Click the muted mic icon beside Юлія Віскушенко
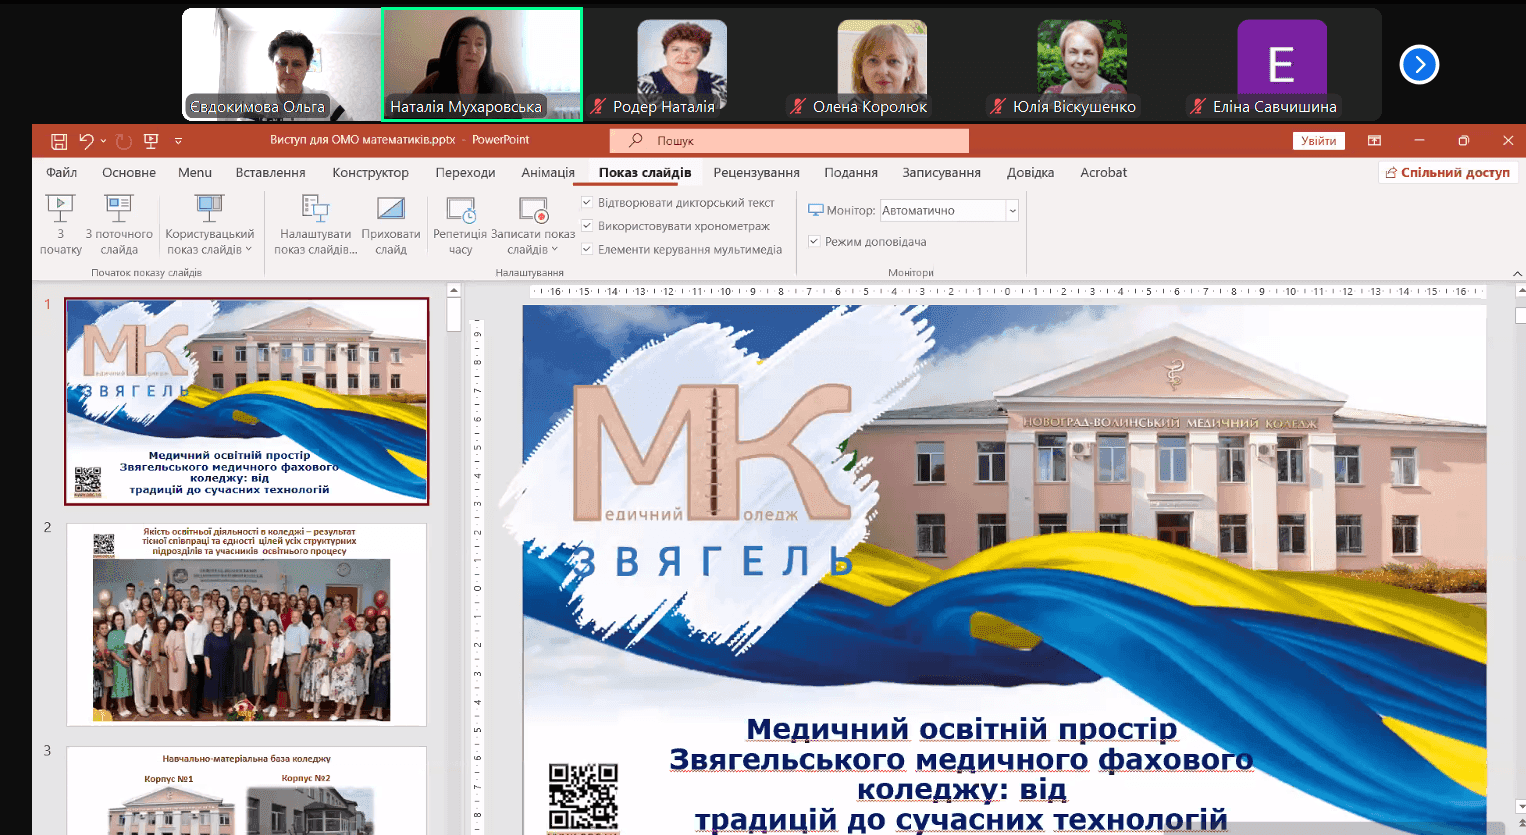The width and height of the screenshot is (1526, 835). 997,106
